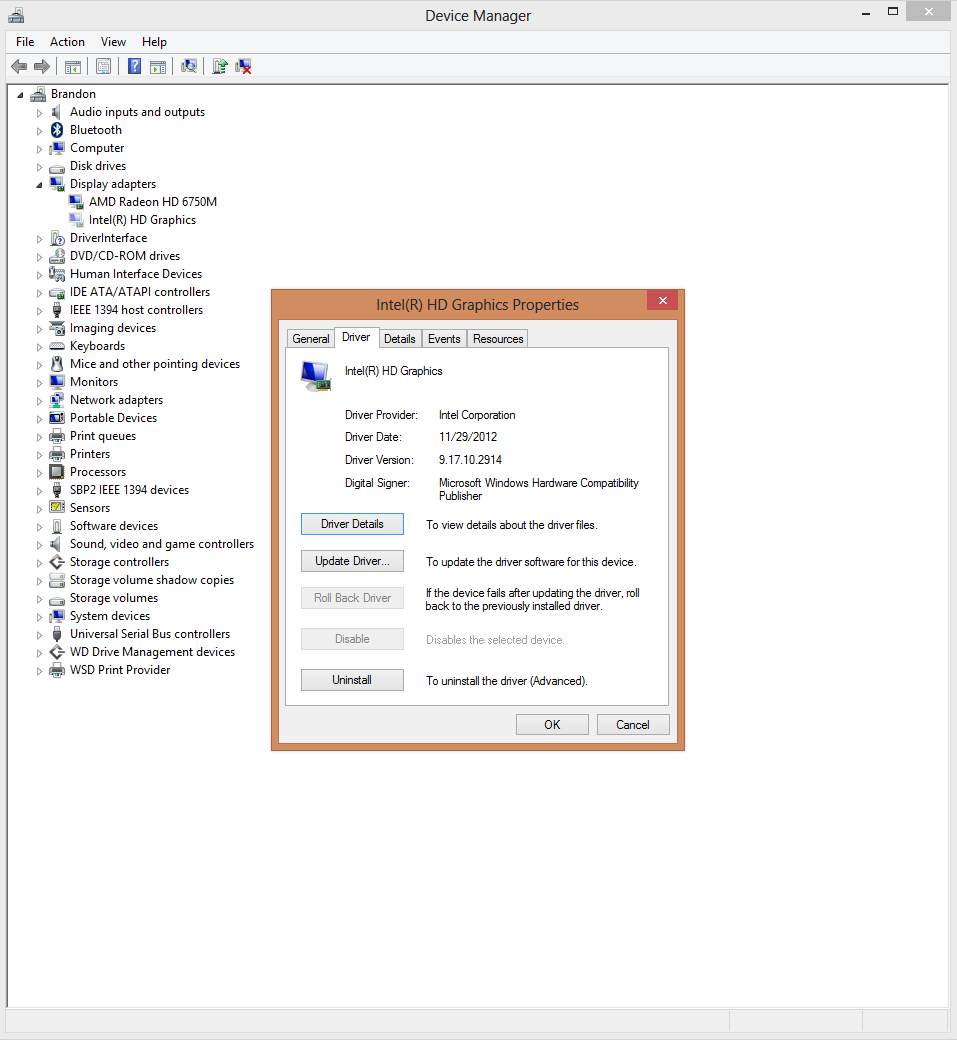Click the Bluetooth category icon

coord(57,130)
